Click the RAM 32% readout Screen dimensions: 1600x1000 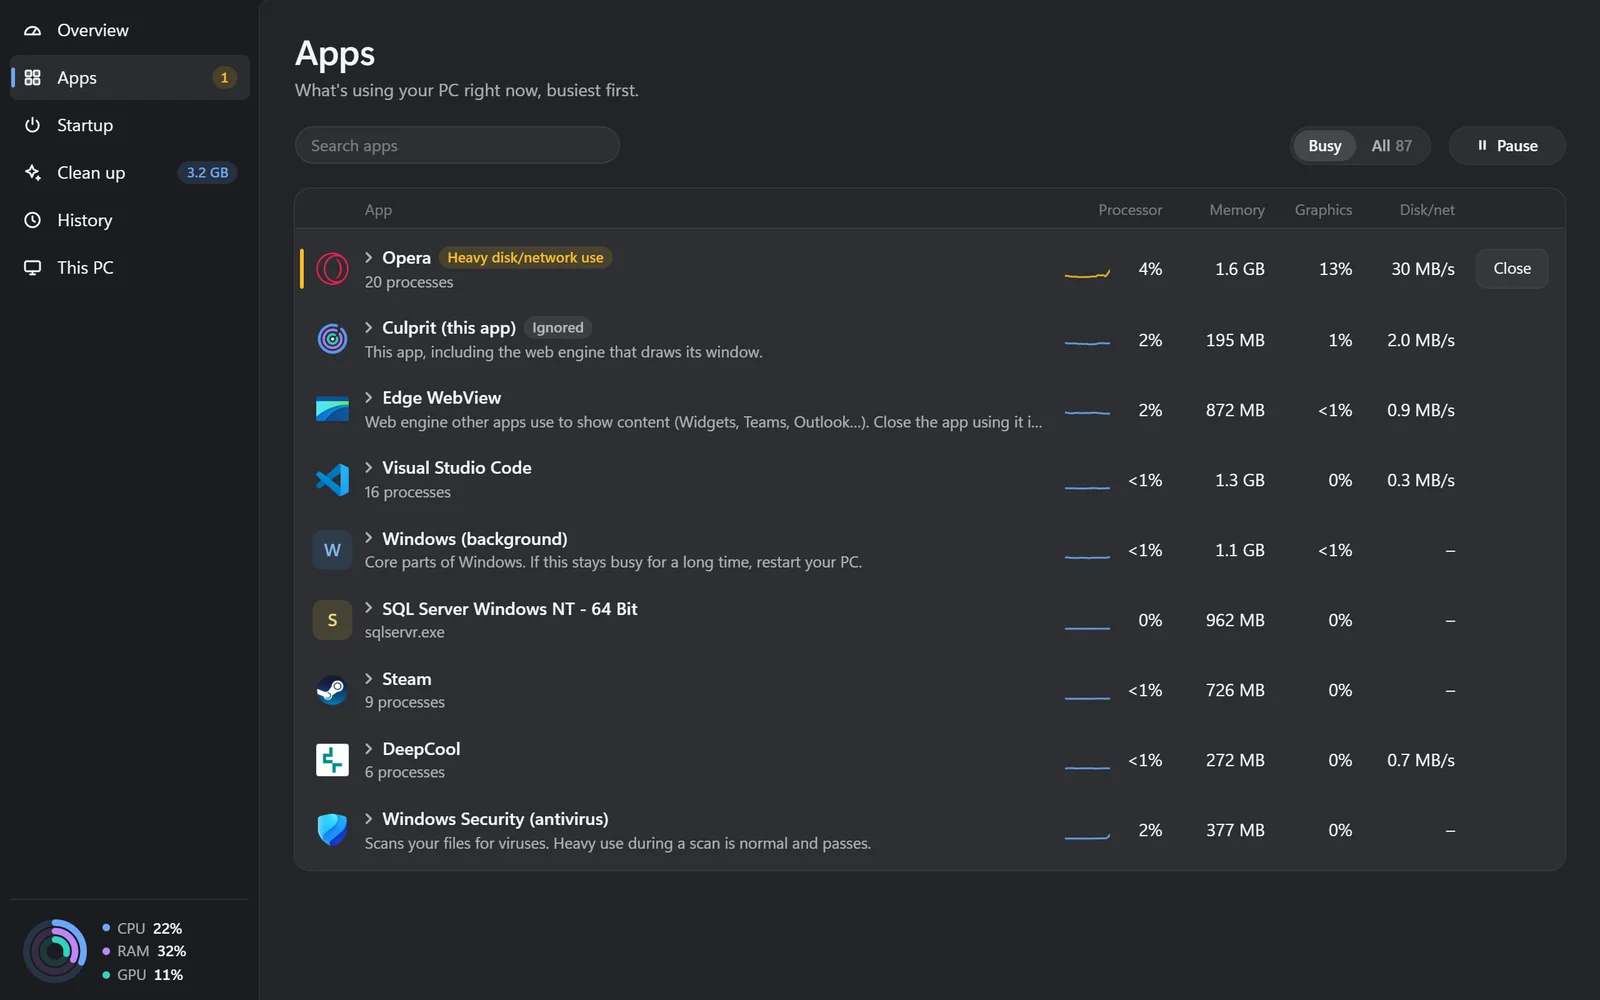click(144, 951)
